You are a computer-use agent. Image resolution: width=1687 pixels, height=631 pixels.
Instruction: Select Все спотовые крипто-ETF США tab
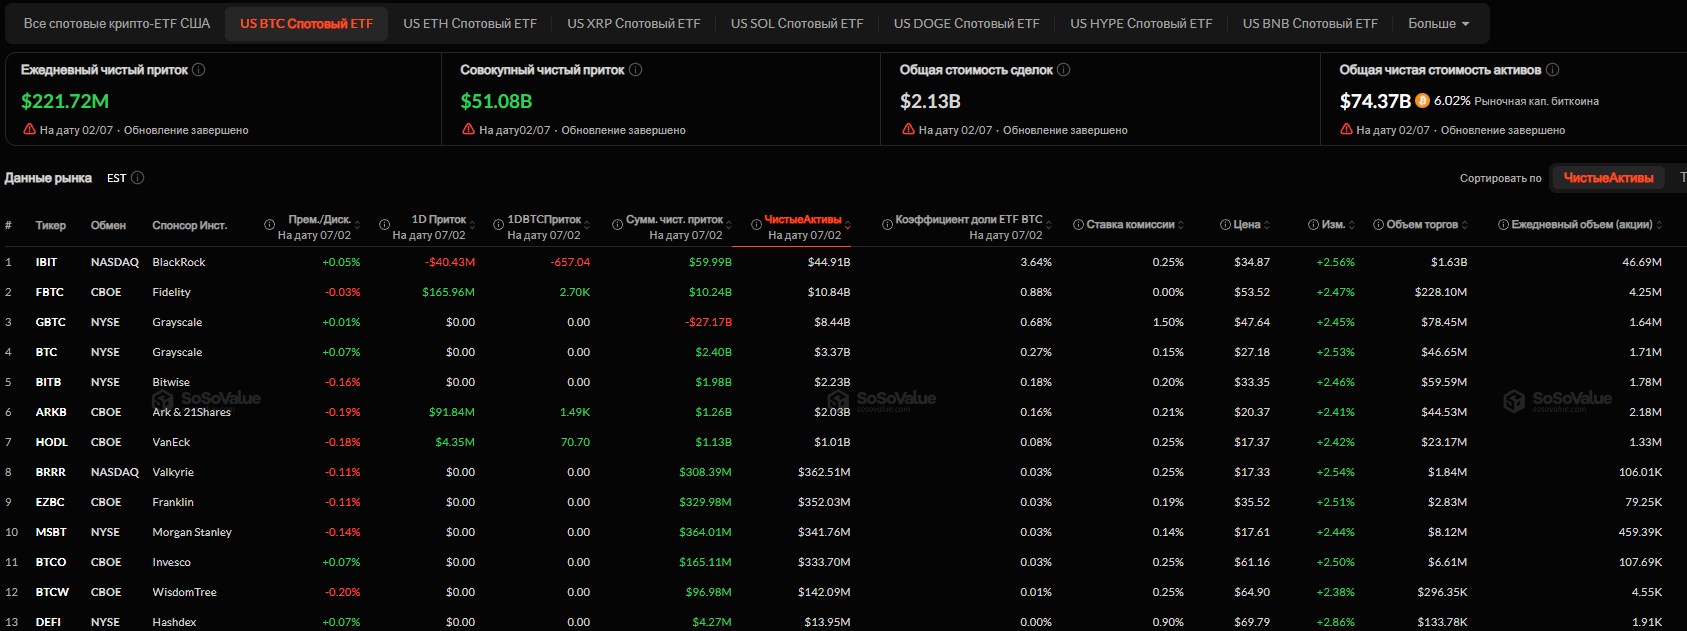(117, 24)
